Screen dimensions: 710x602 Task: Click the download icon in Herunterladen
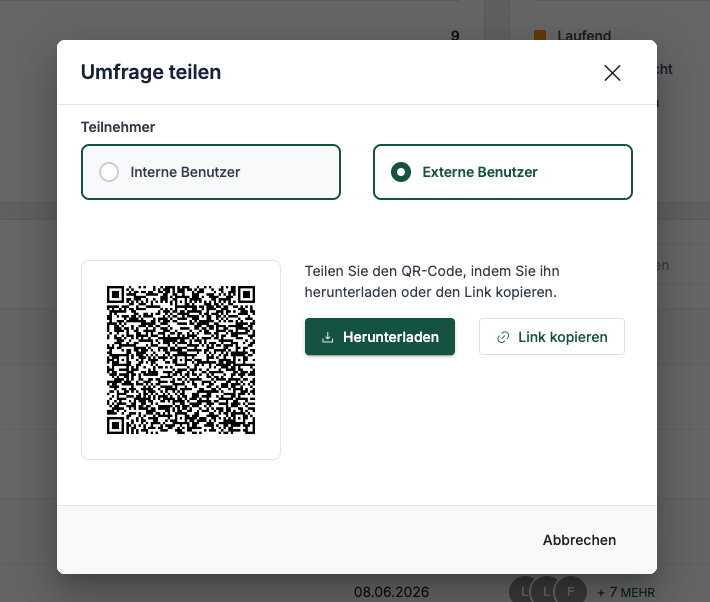pos(328,337)
